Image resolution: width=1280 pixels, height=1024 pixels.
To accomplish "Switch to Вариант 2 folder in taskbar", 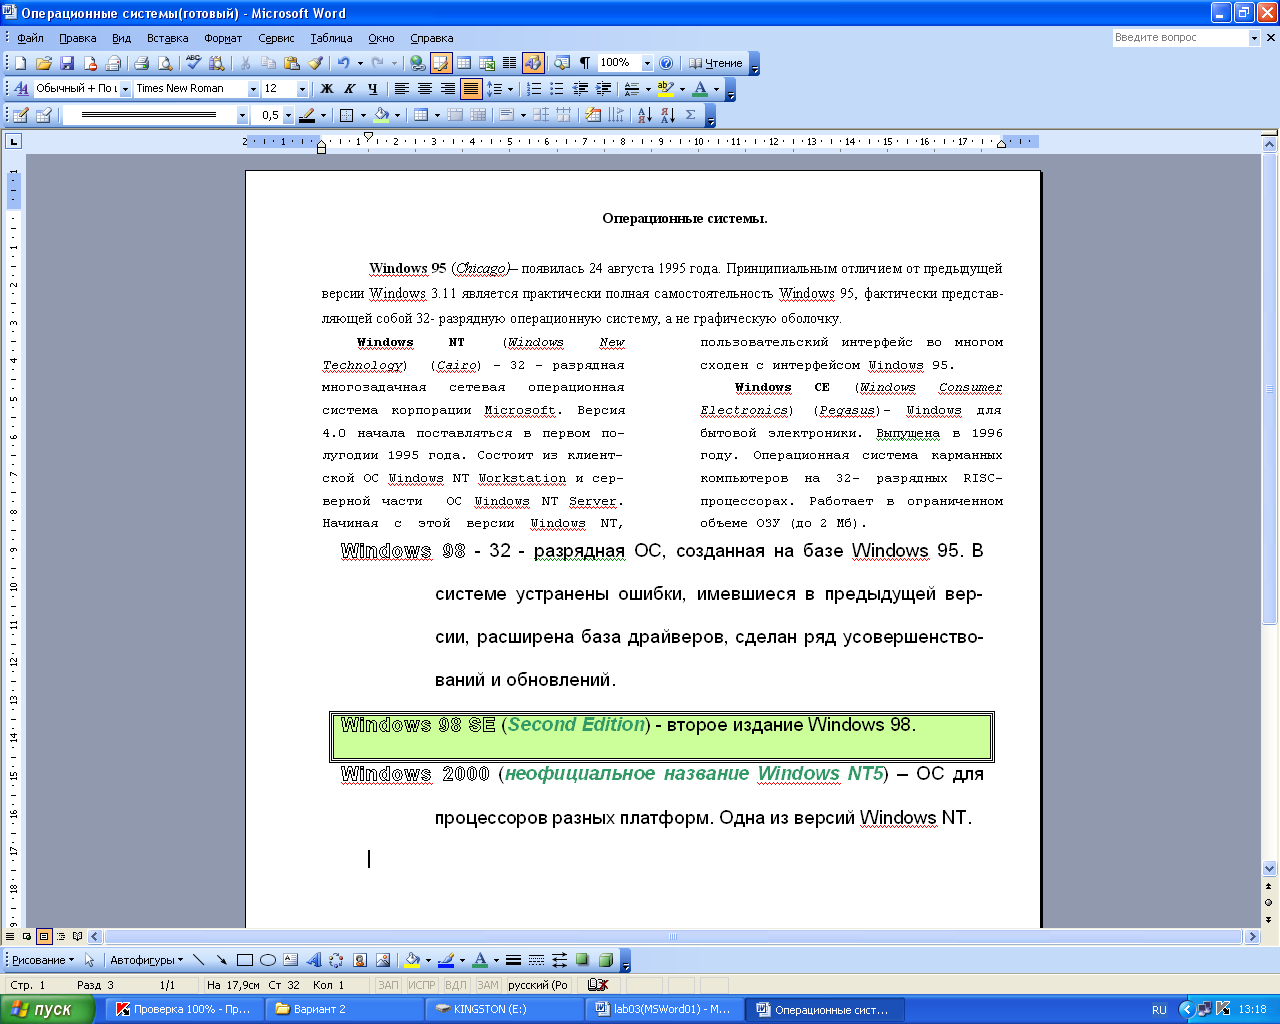I will pos(346,1009).
